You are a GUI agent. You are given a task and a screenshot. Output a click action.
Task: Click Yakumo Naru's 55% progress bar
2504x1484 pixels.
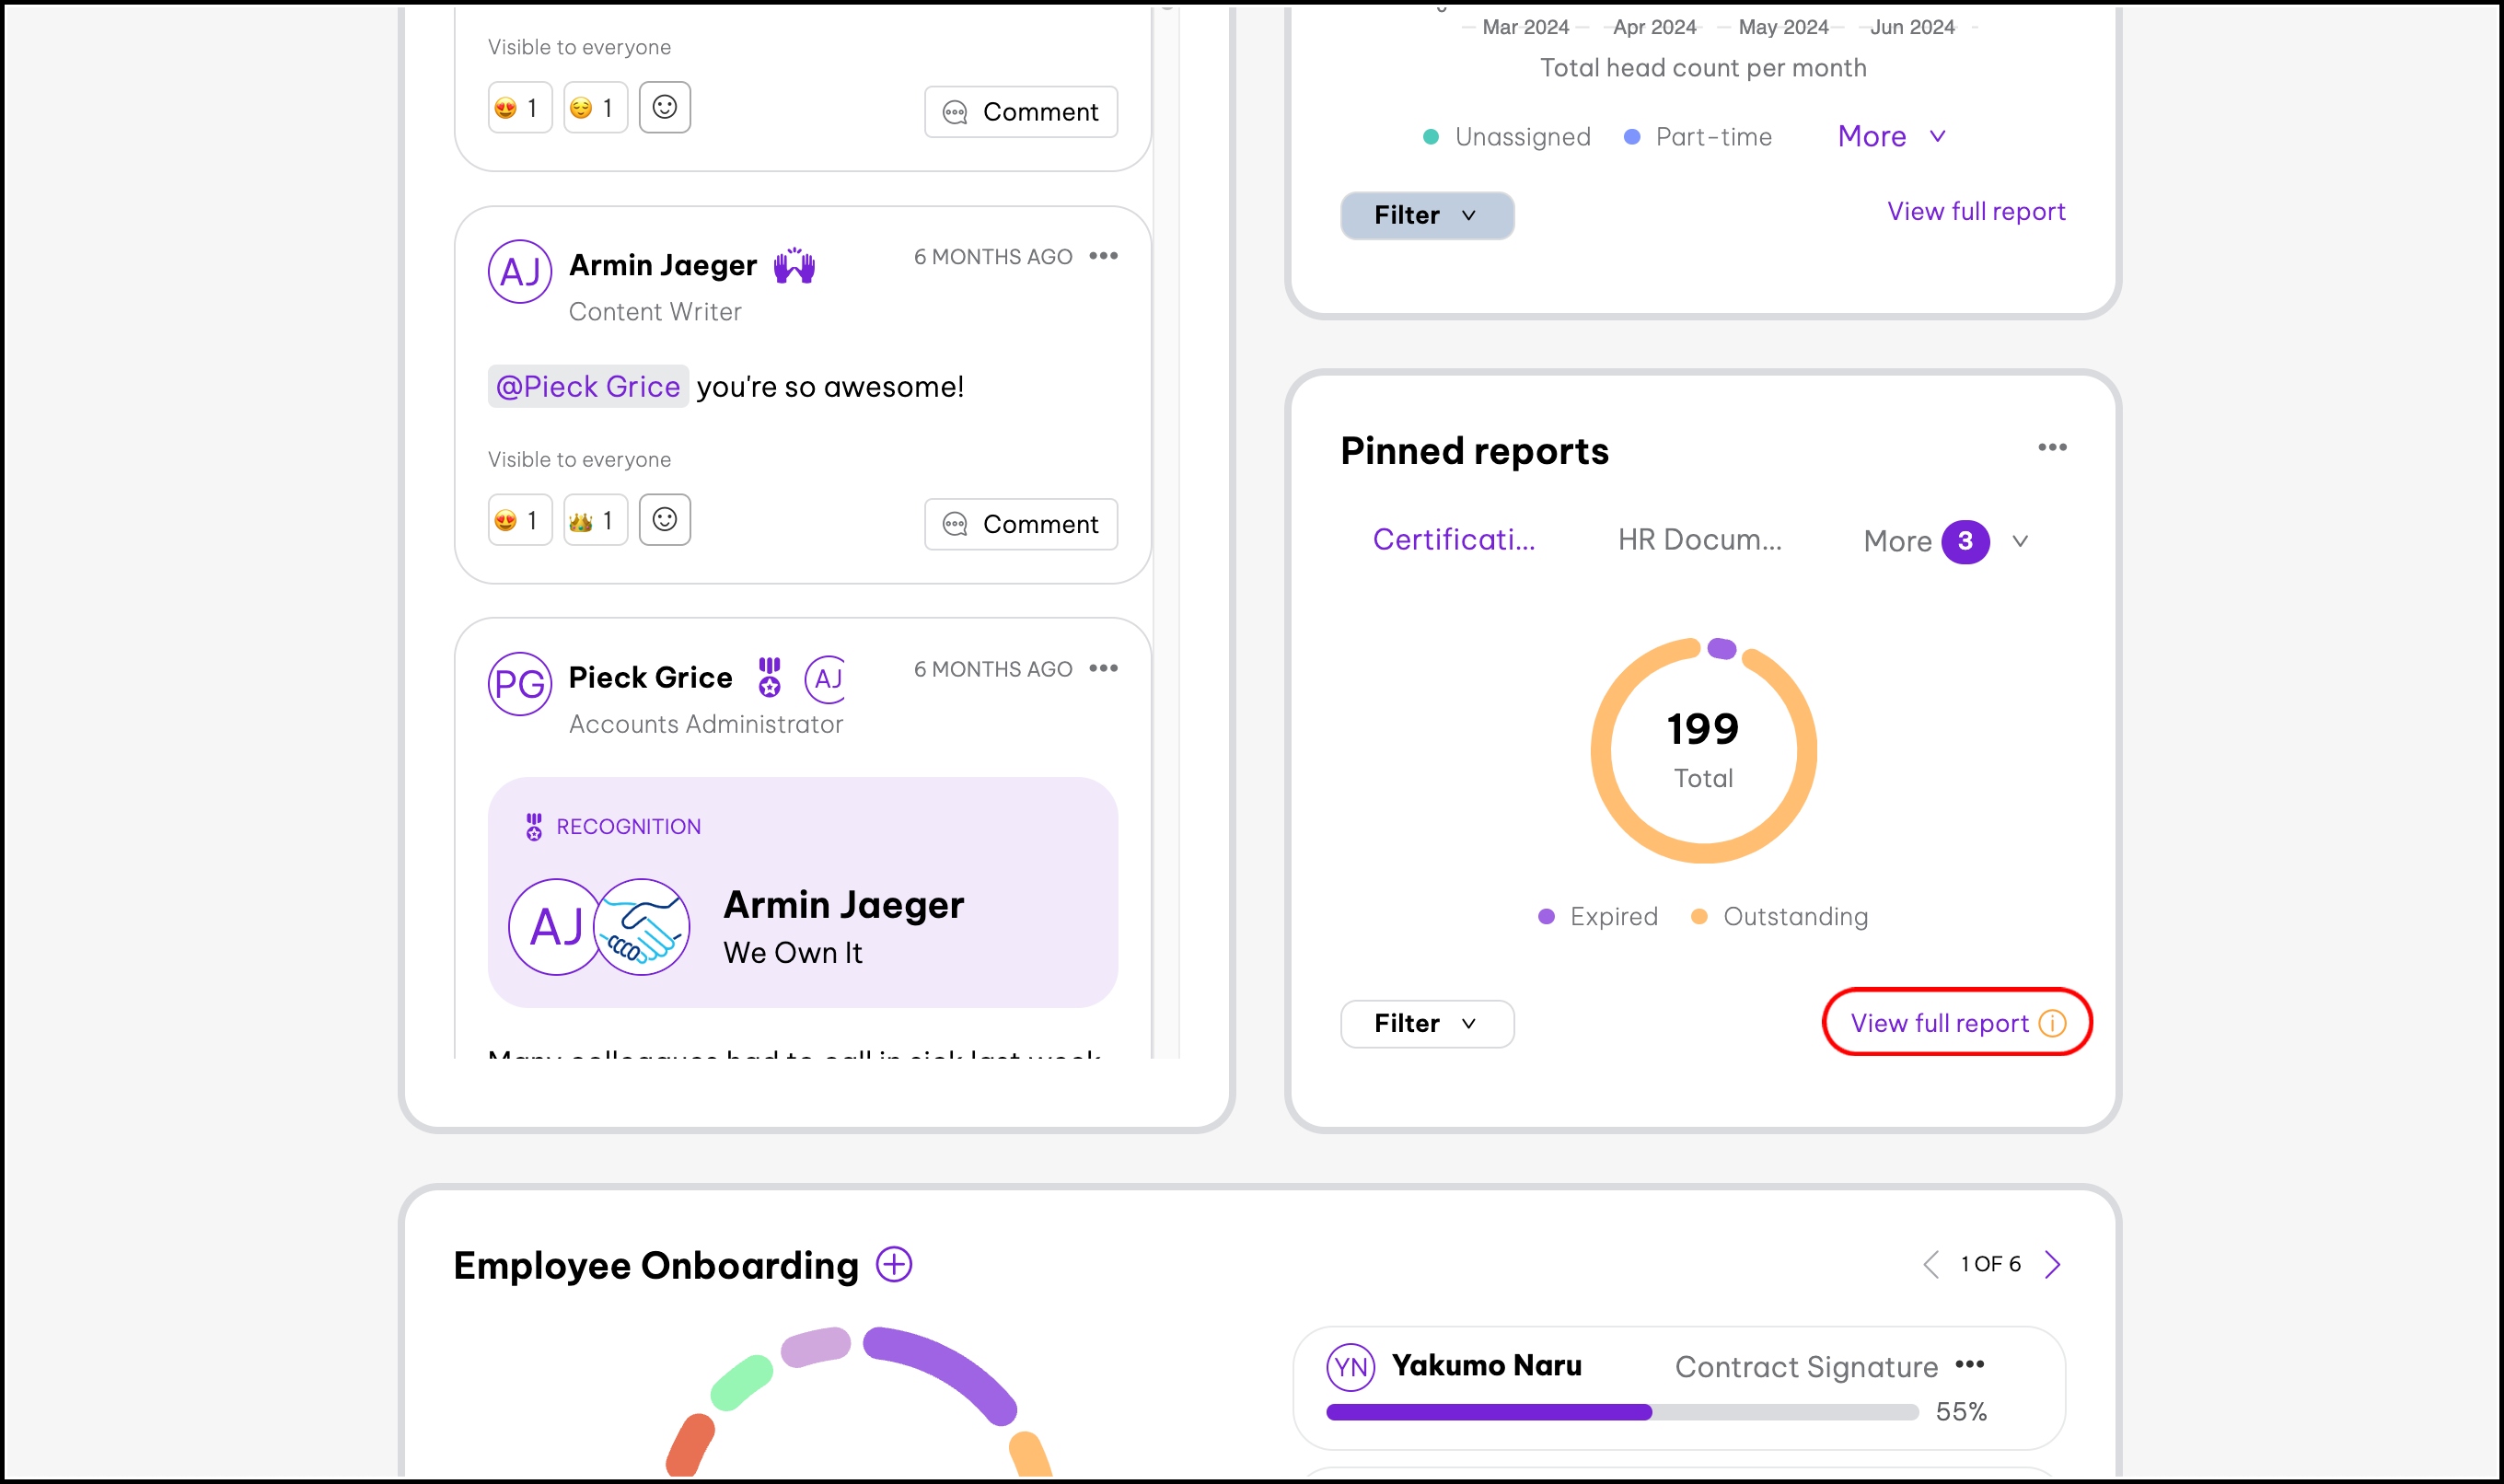1621,1412
